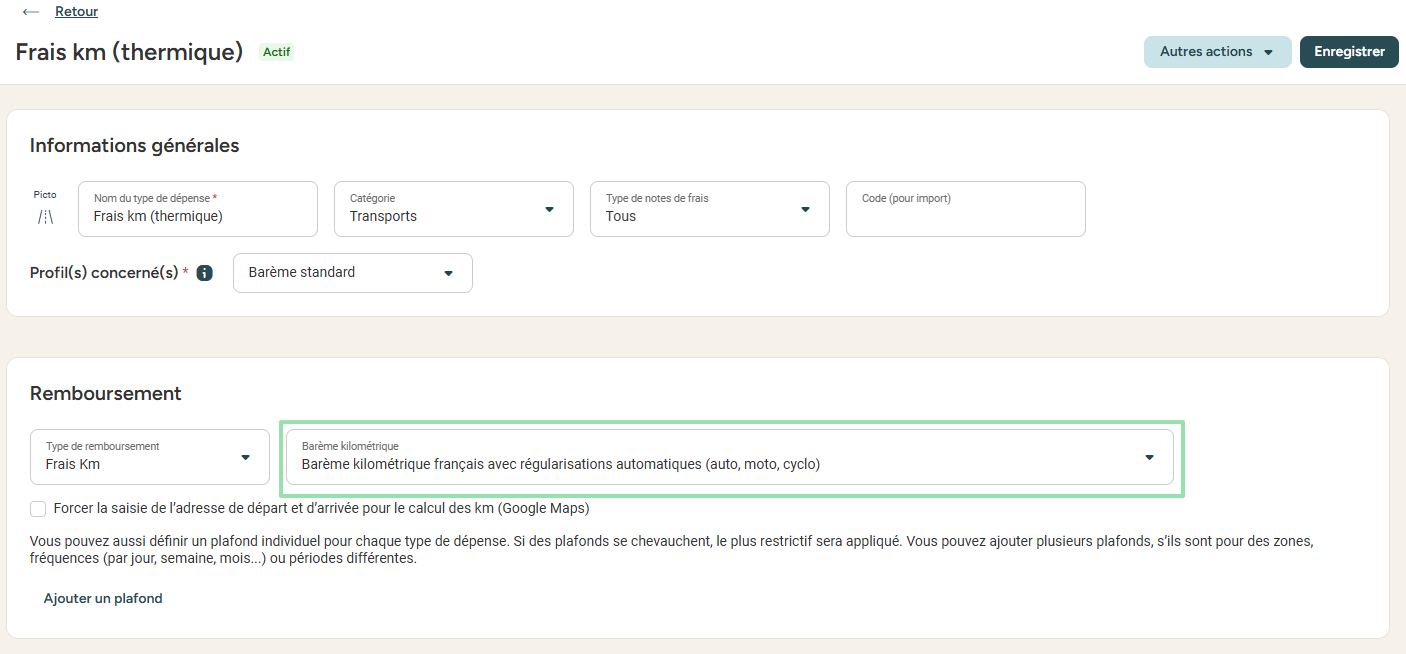Click the info icon beside Profil(s) concerné(s)
The width and height of the screenshot is (1406, 654).
pos(205,273)
